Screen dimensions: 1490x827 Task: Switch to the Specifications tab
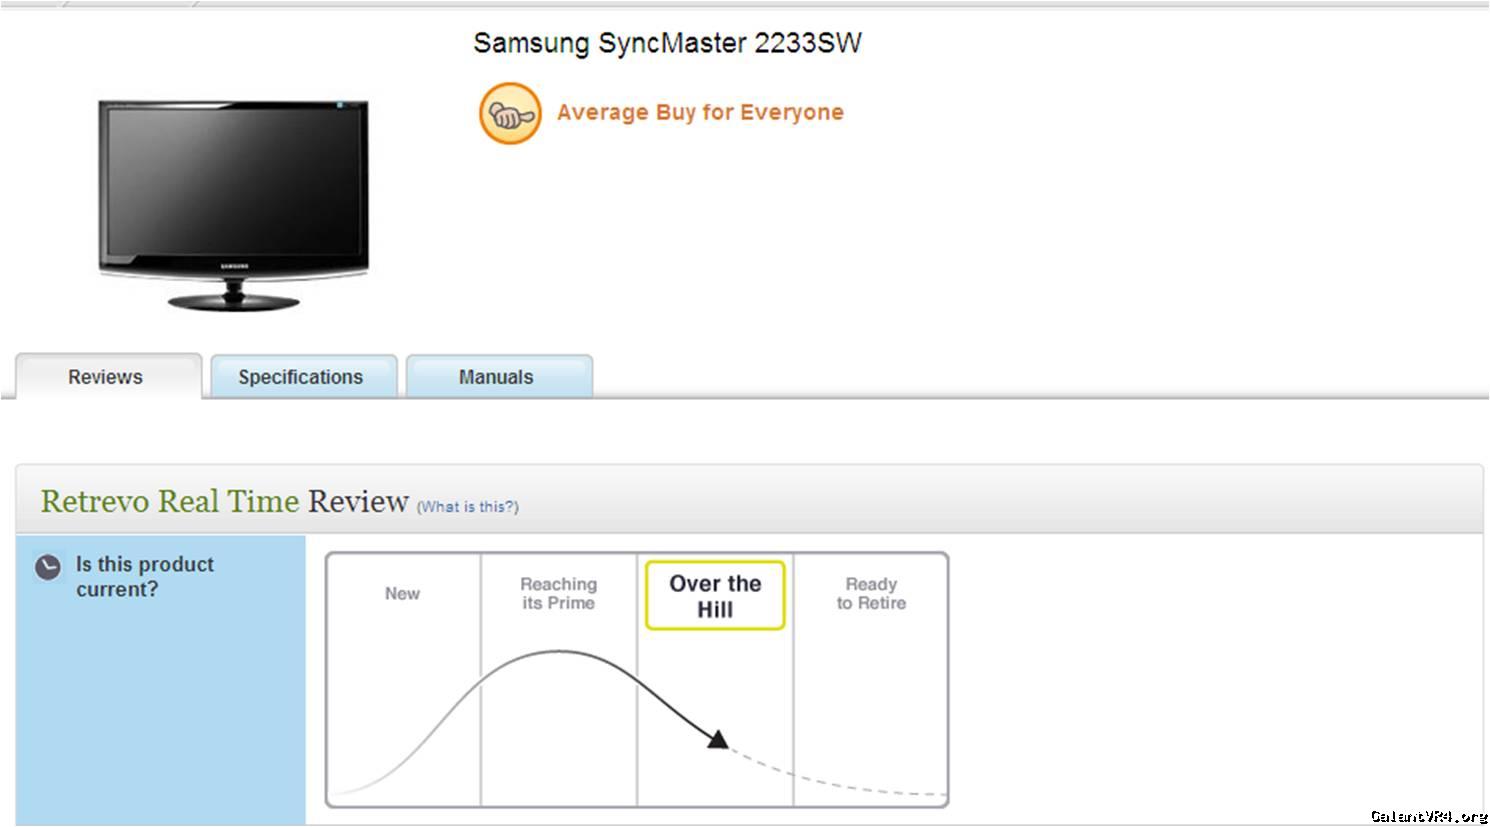303,377
